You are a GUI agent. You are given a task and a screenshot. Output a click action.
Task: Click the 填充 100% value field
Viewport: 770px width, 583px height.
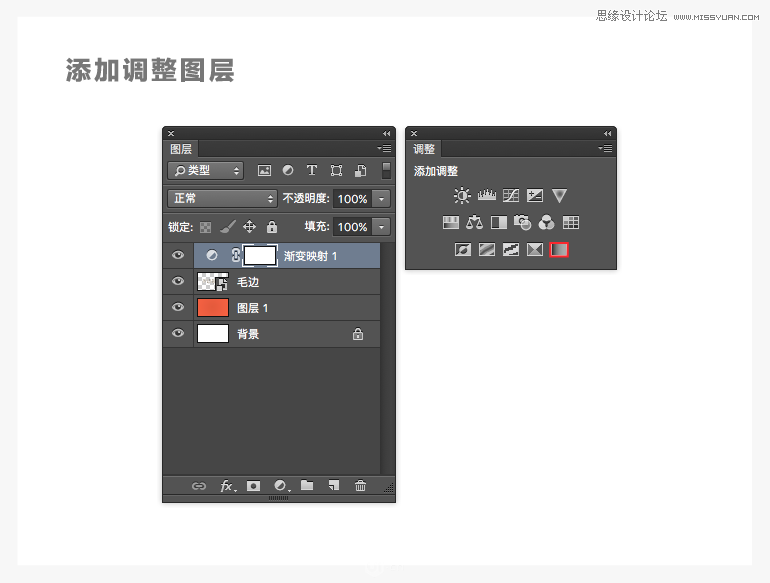[353, 227]
